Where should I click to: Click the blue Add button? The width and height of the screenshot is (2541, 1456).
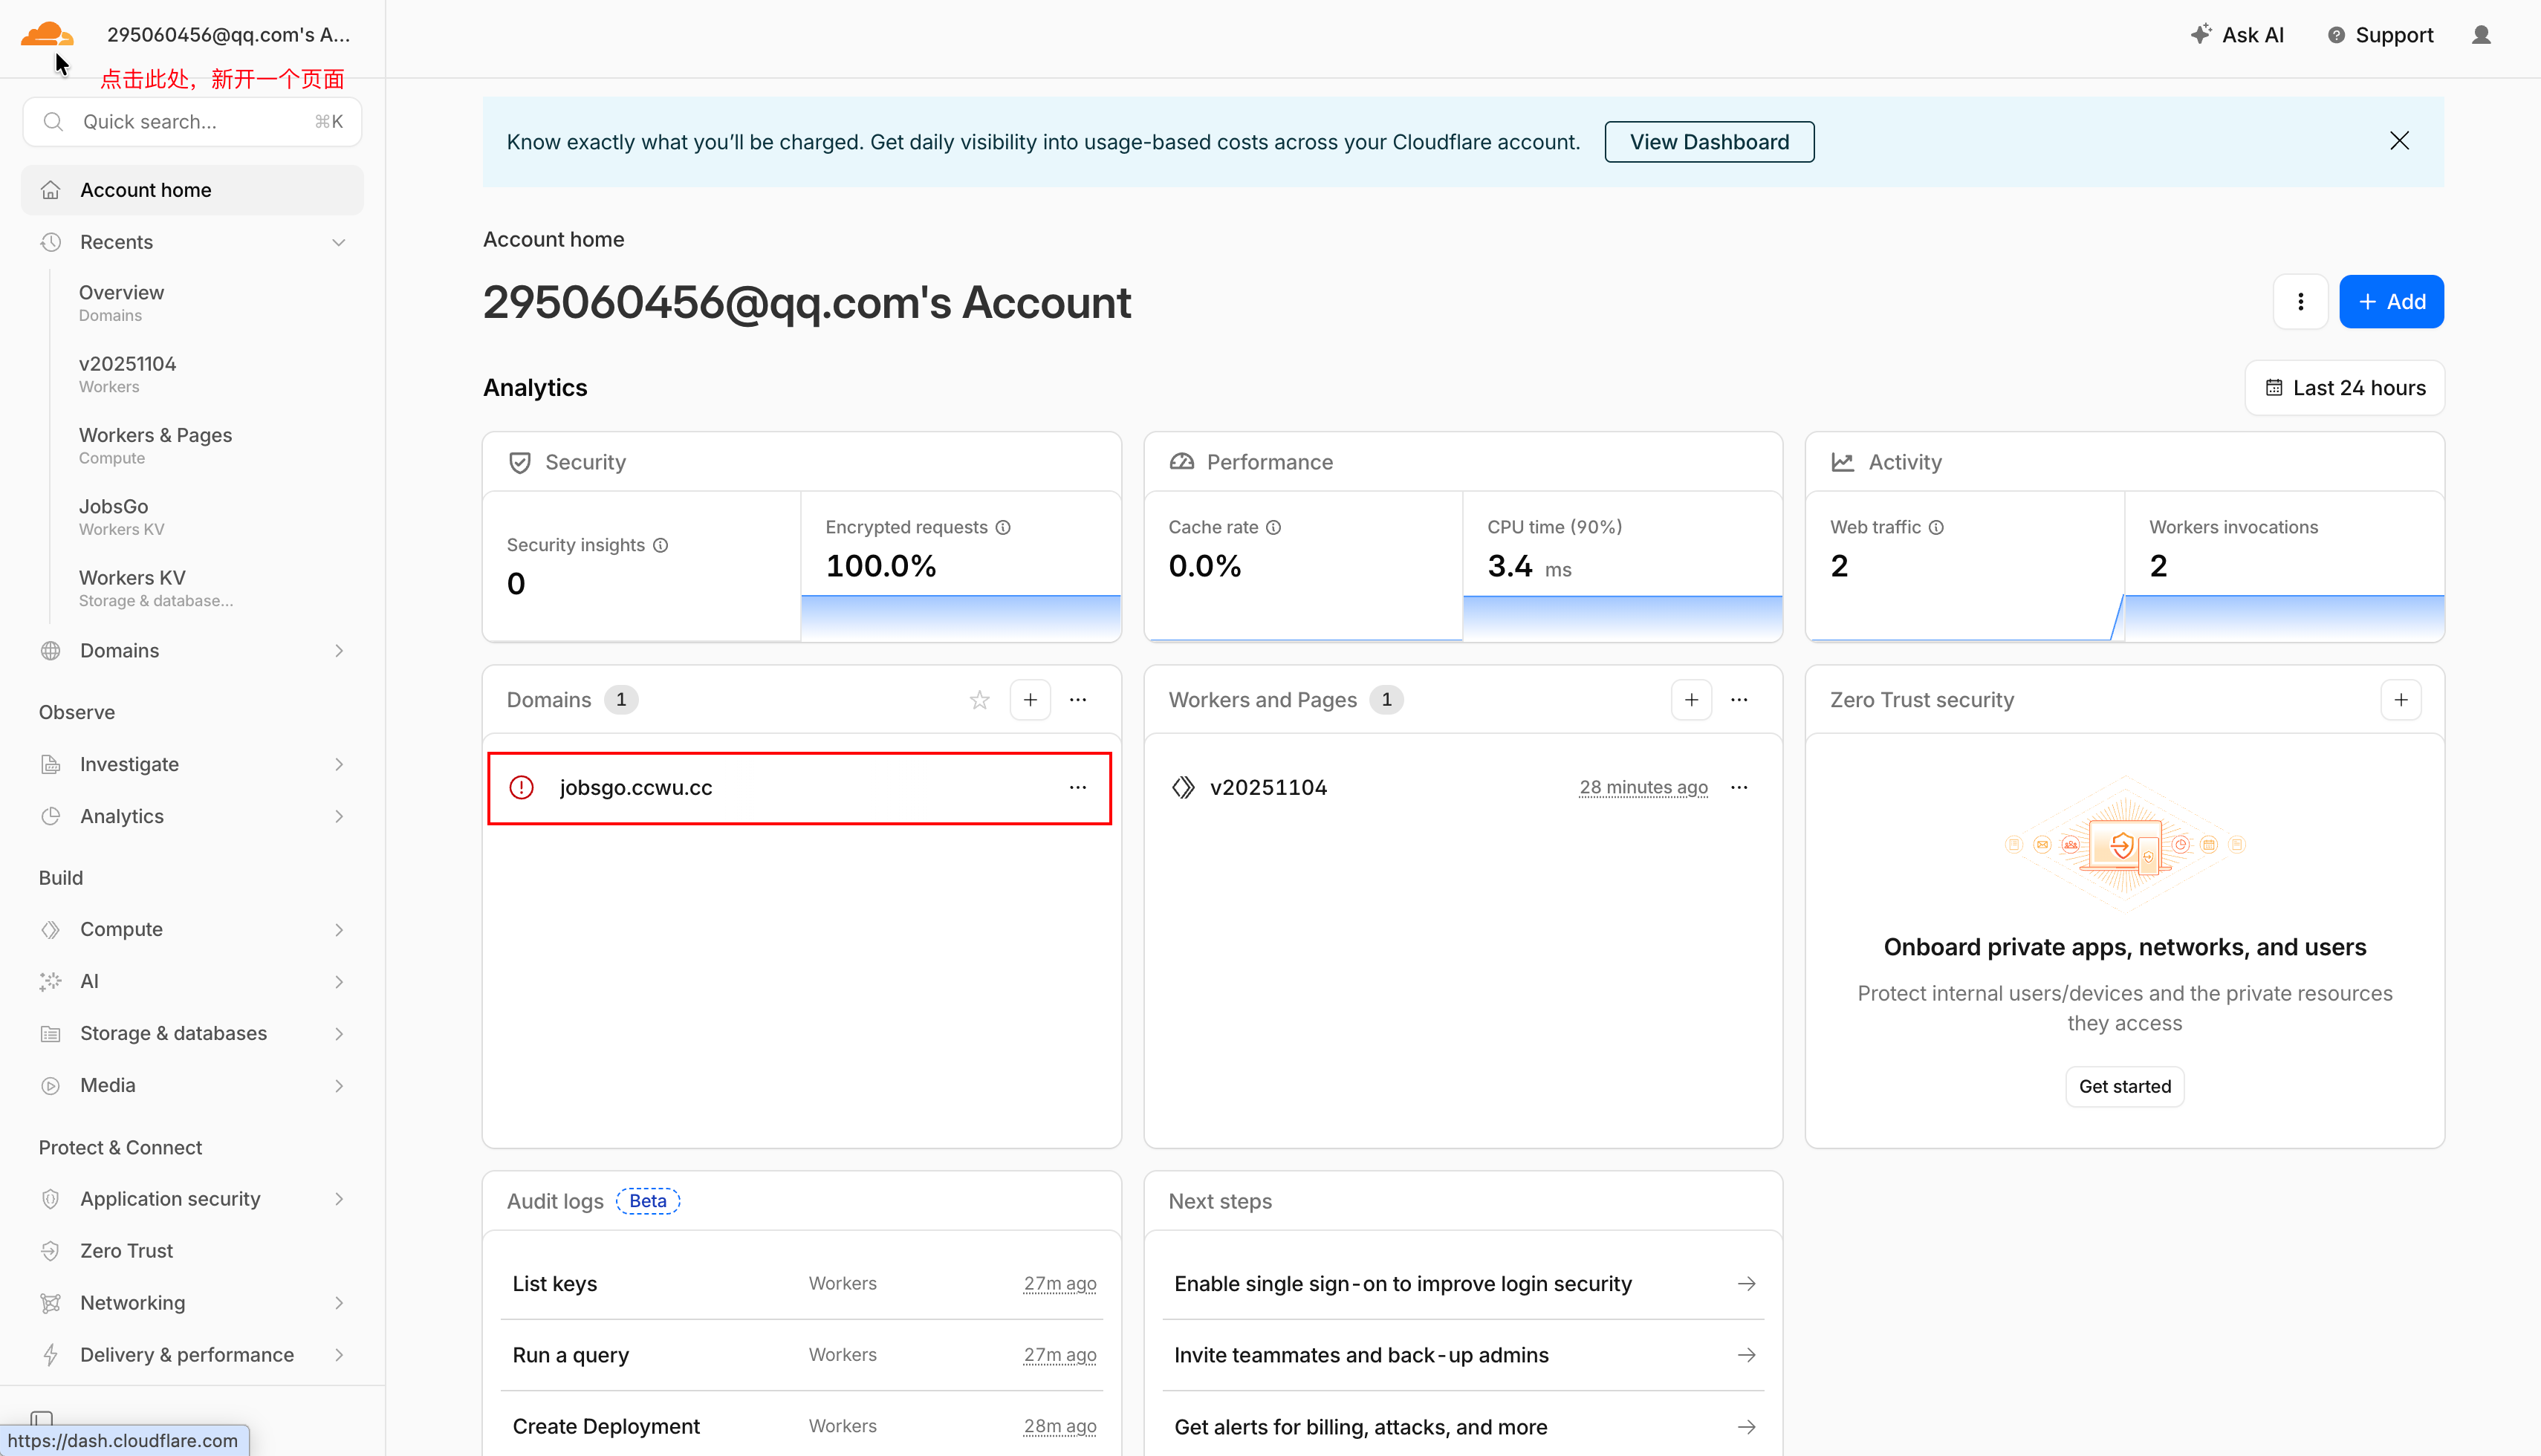click(2391, 302)
